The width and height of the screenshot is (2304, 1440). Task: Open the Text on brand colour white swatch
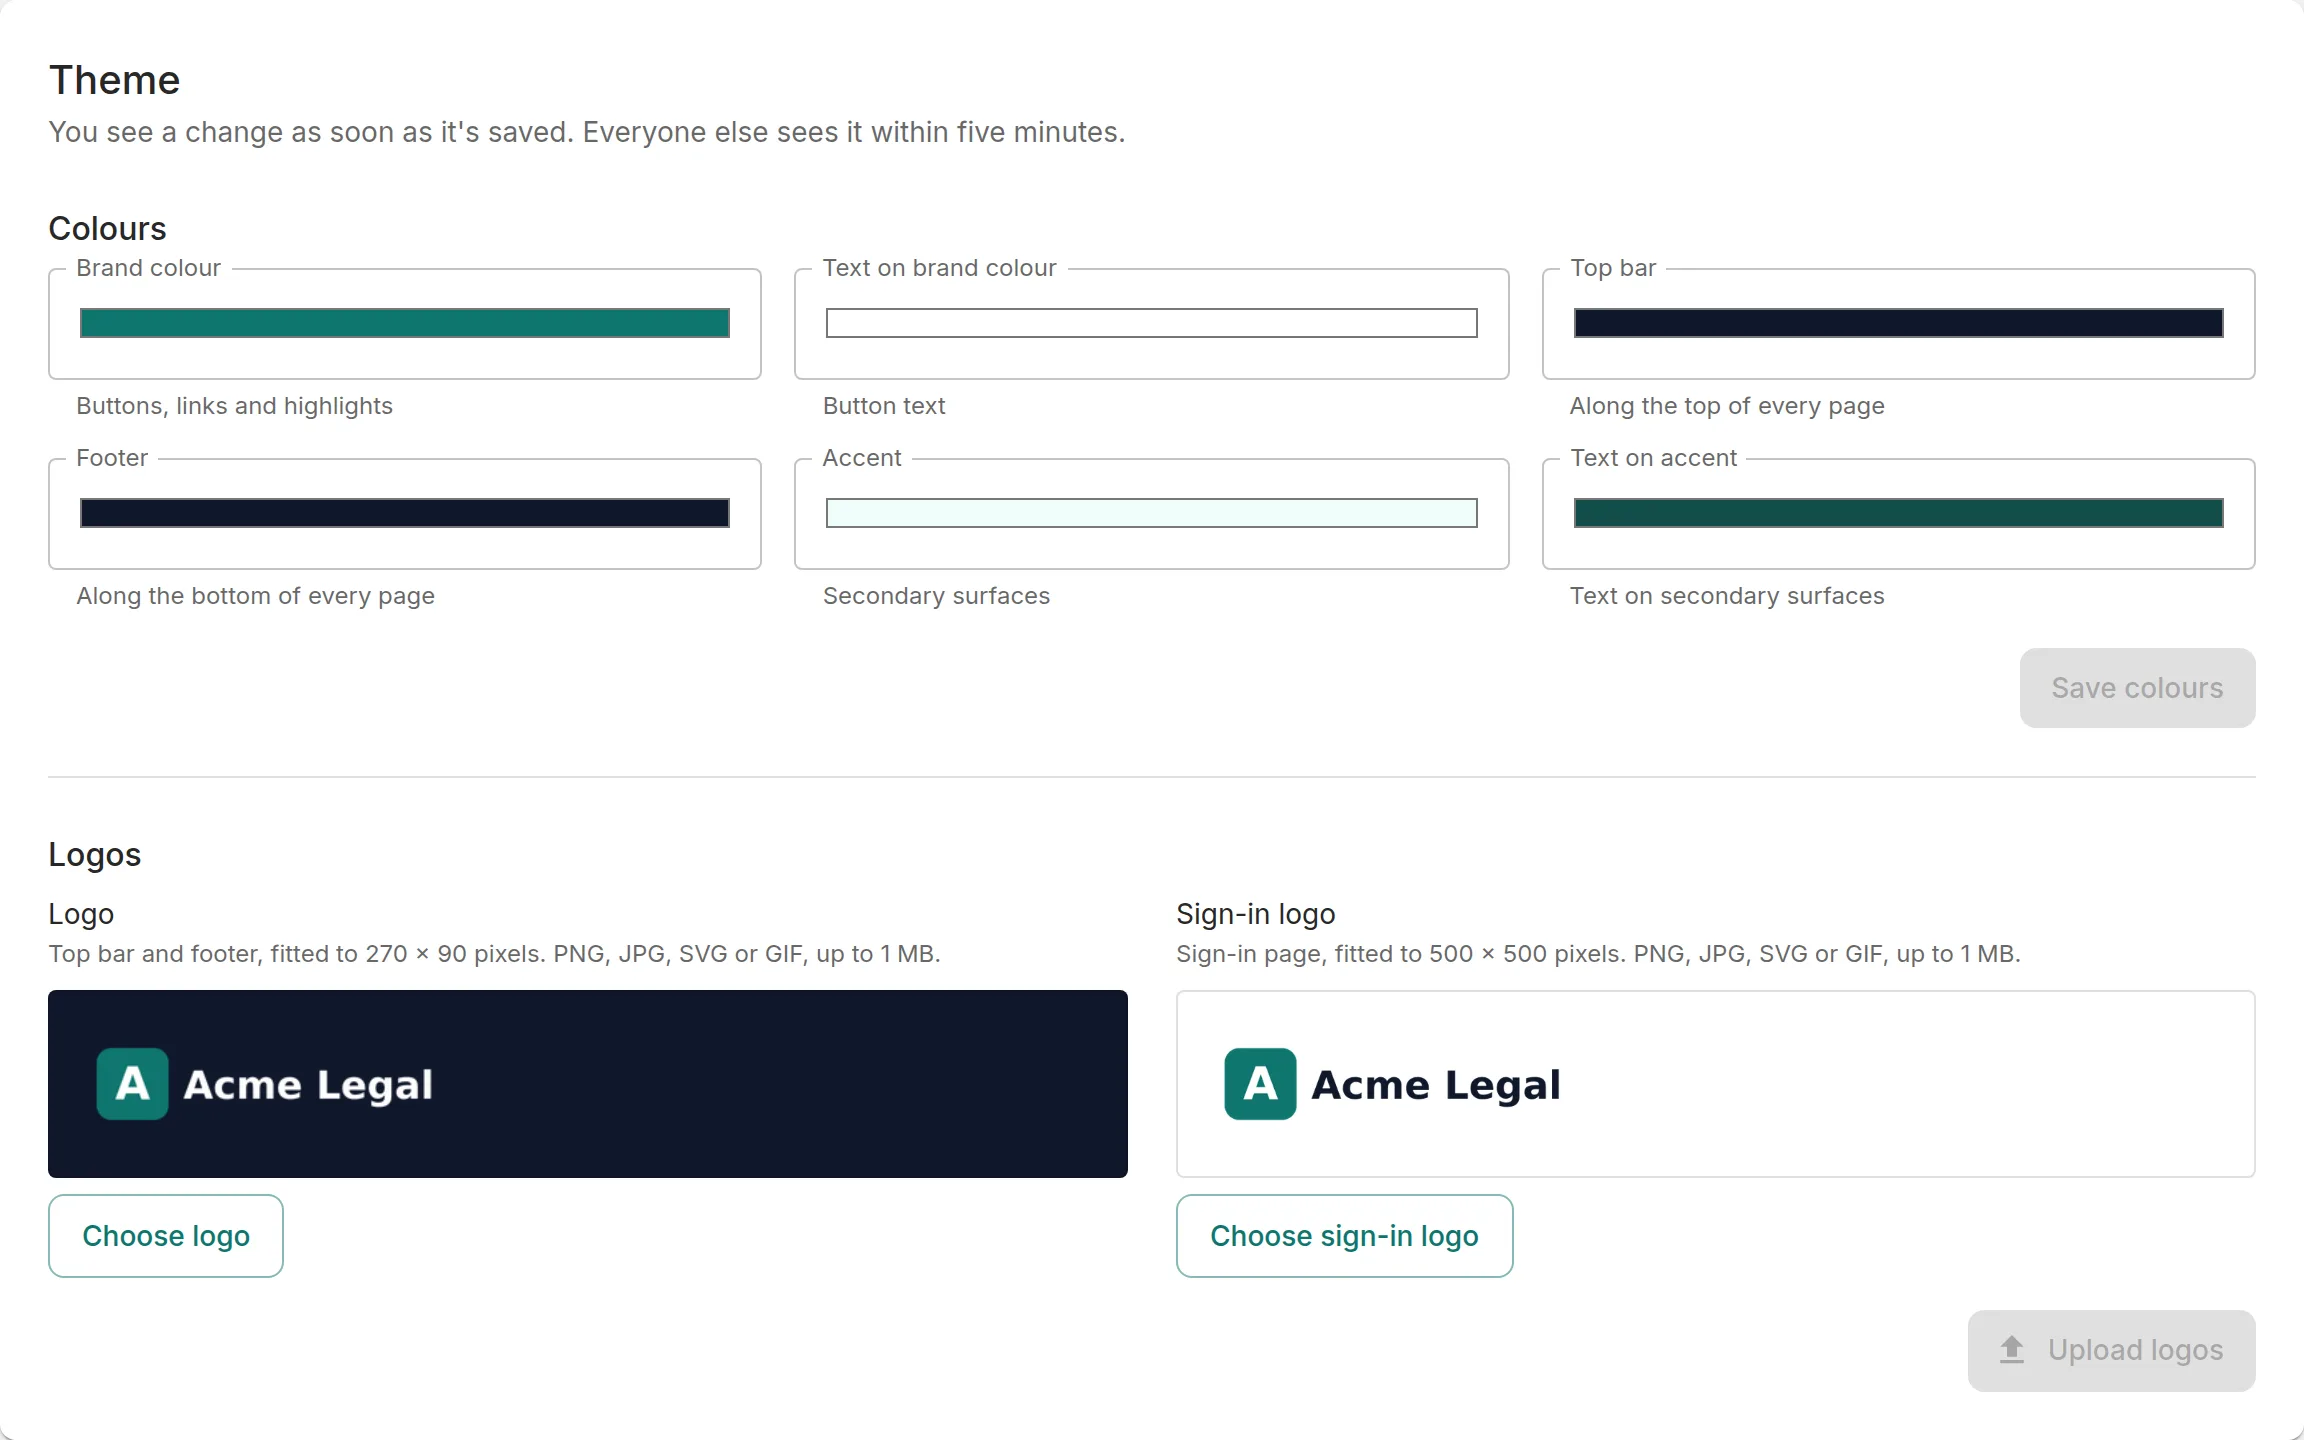coord(1151,323)
